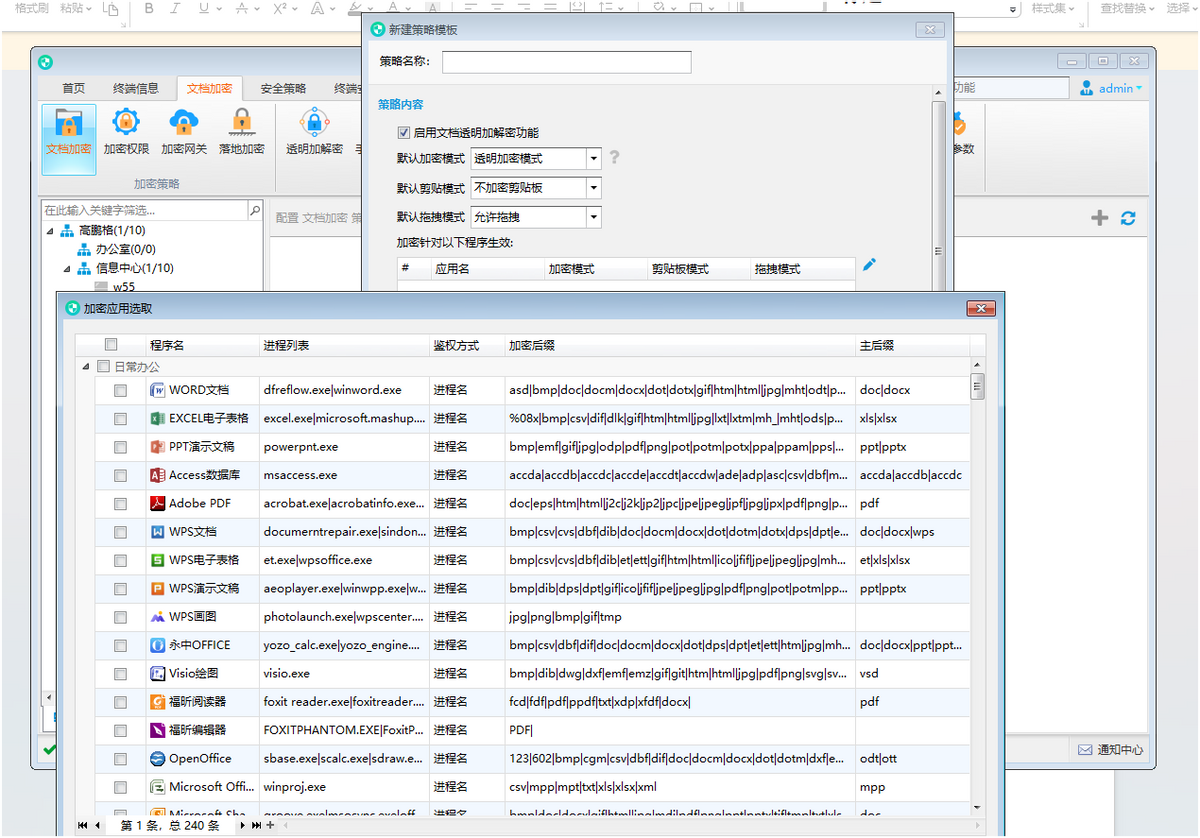Open the admin user dropdown
This screenshot has width=1200, height=838.
click(x=1112, y=88)
